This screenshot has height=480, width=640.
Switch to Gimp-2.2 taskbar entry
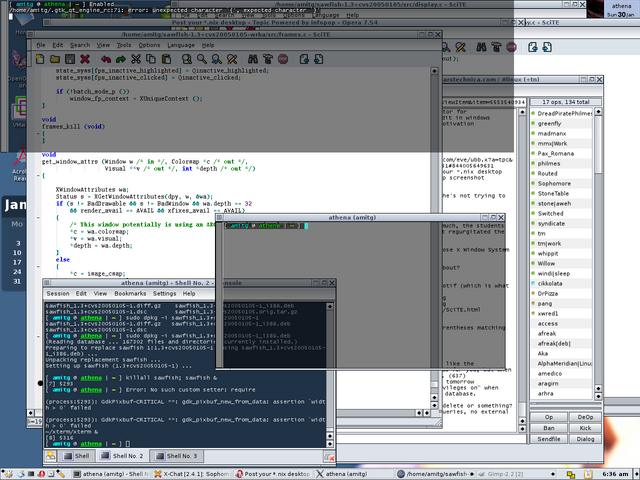517,474
